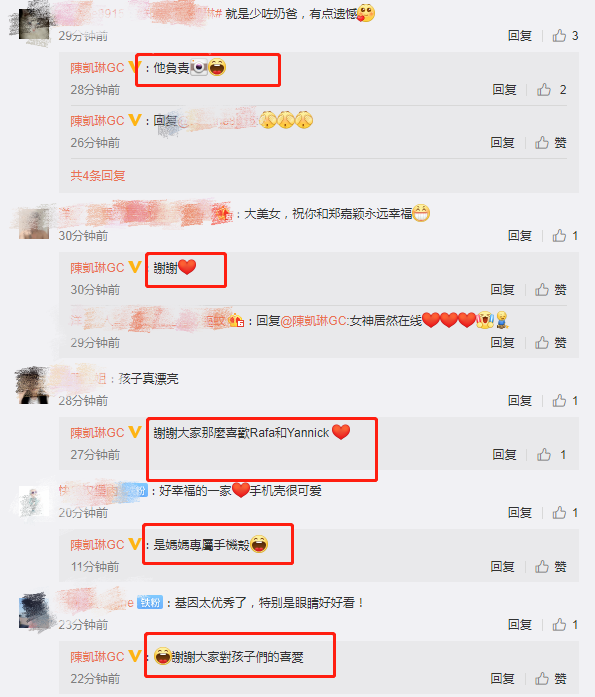
Task: Click the verified V badge beside '謝謝' reply
Action: [x=135, y=267]
